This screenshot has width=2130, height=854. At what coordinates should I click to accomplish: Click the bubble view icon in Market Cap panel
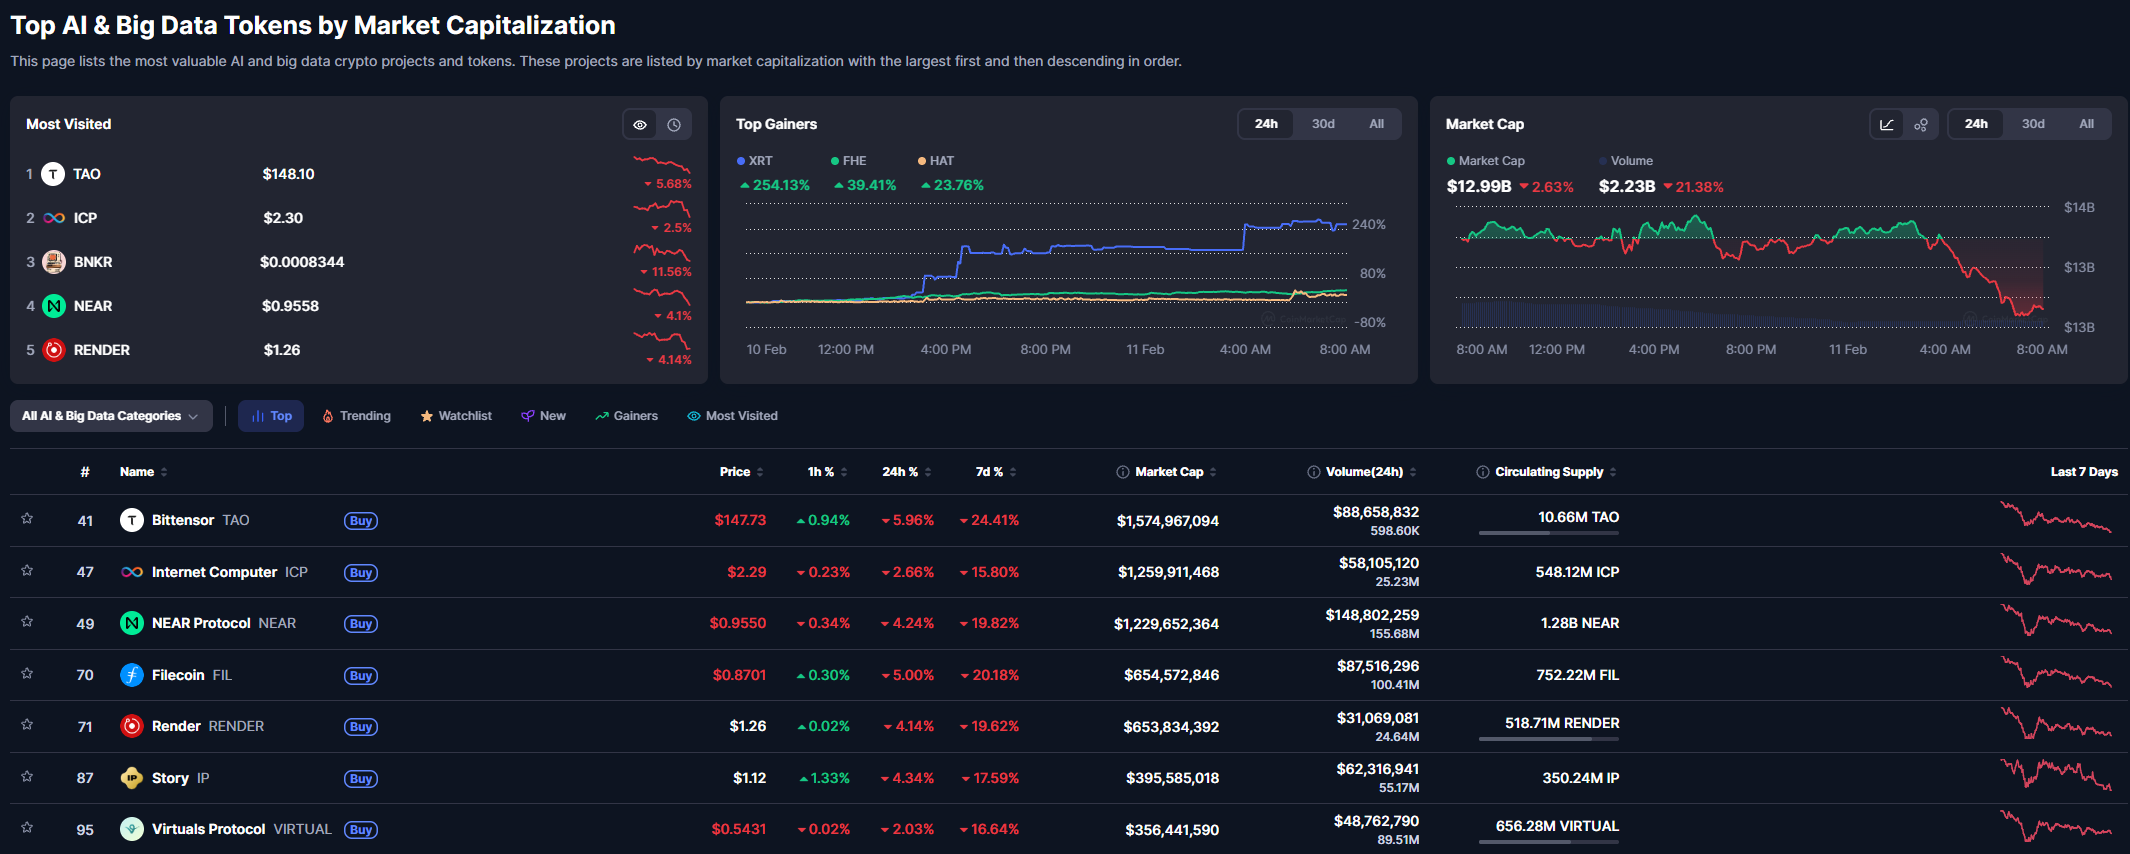(x=1921, y=125)
